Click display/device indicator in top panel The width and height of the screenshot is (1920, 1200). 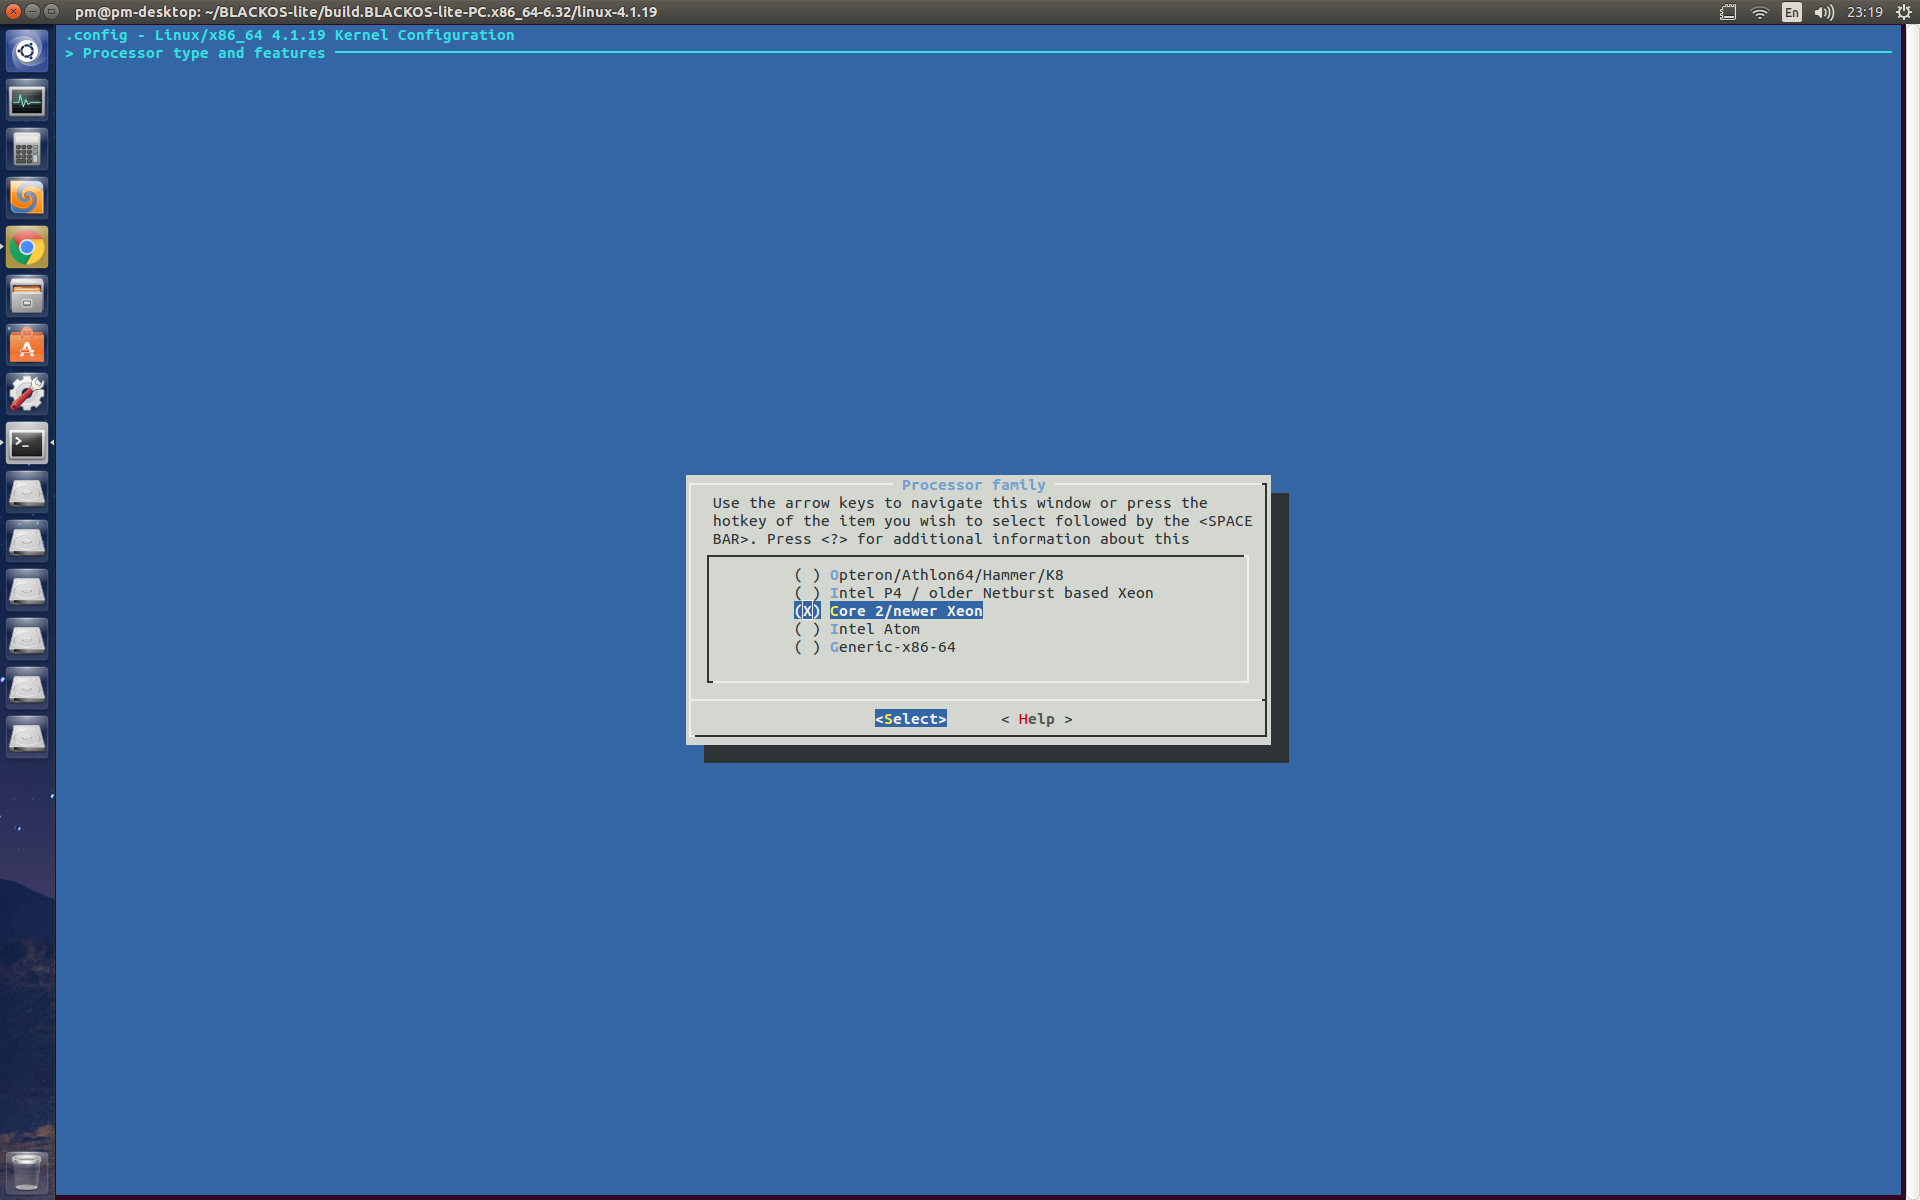tap(1728, 12)
